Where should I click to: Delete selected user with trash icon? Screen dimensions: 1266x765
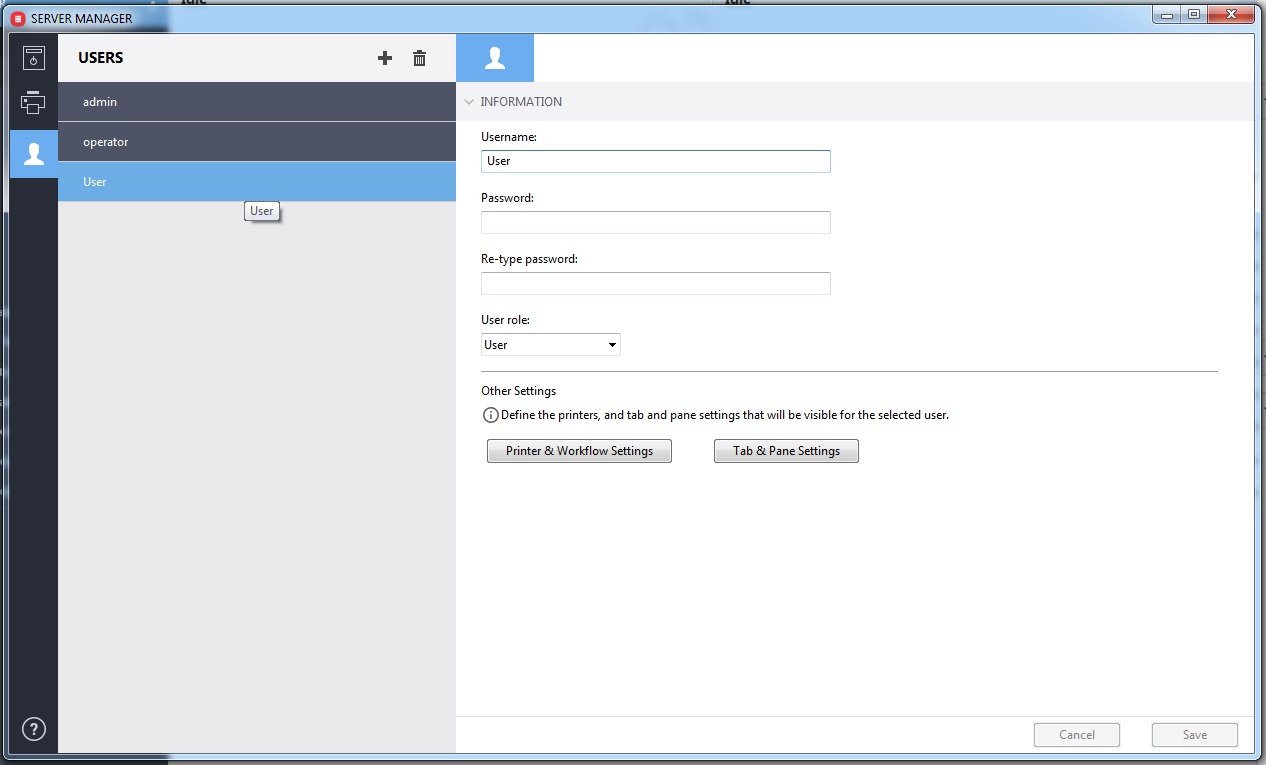tap(420, 58)
